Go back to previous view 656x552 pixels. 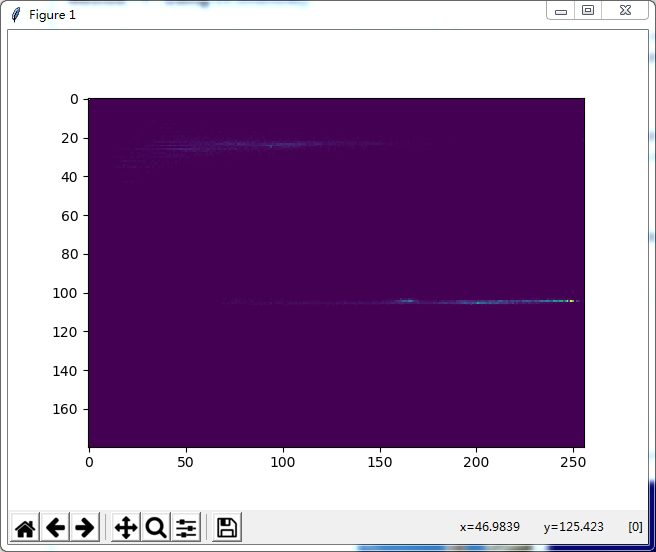tap(55, 527)
